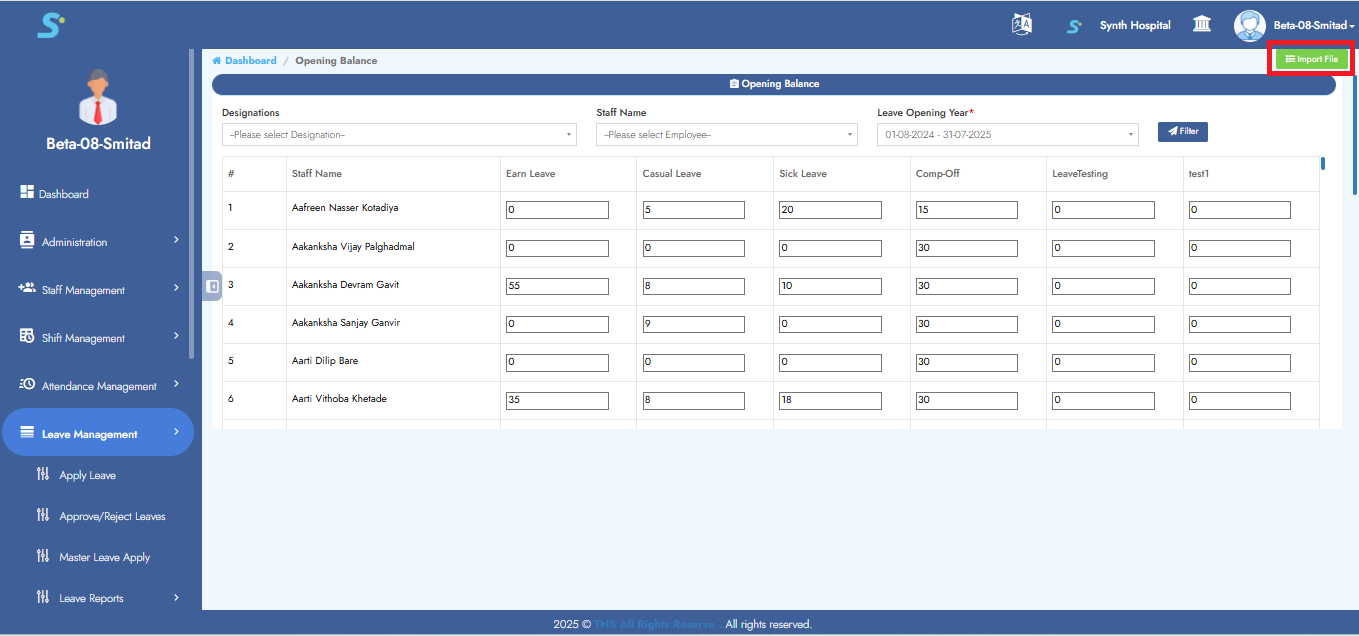Open the Dashboard from the sidebar icon
1359x636 pixels.
(x=23, y=193)
